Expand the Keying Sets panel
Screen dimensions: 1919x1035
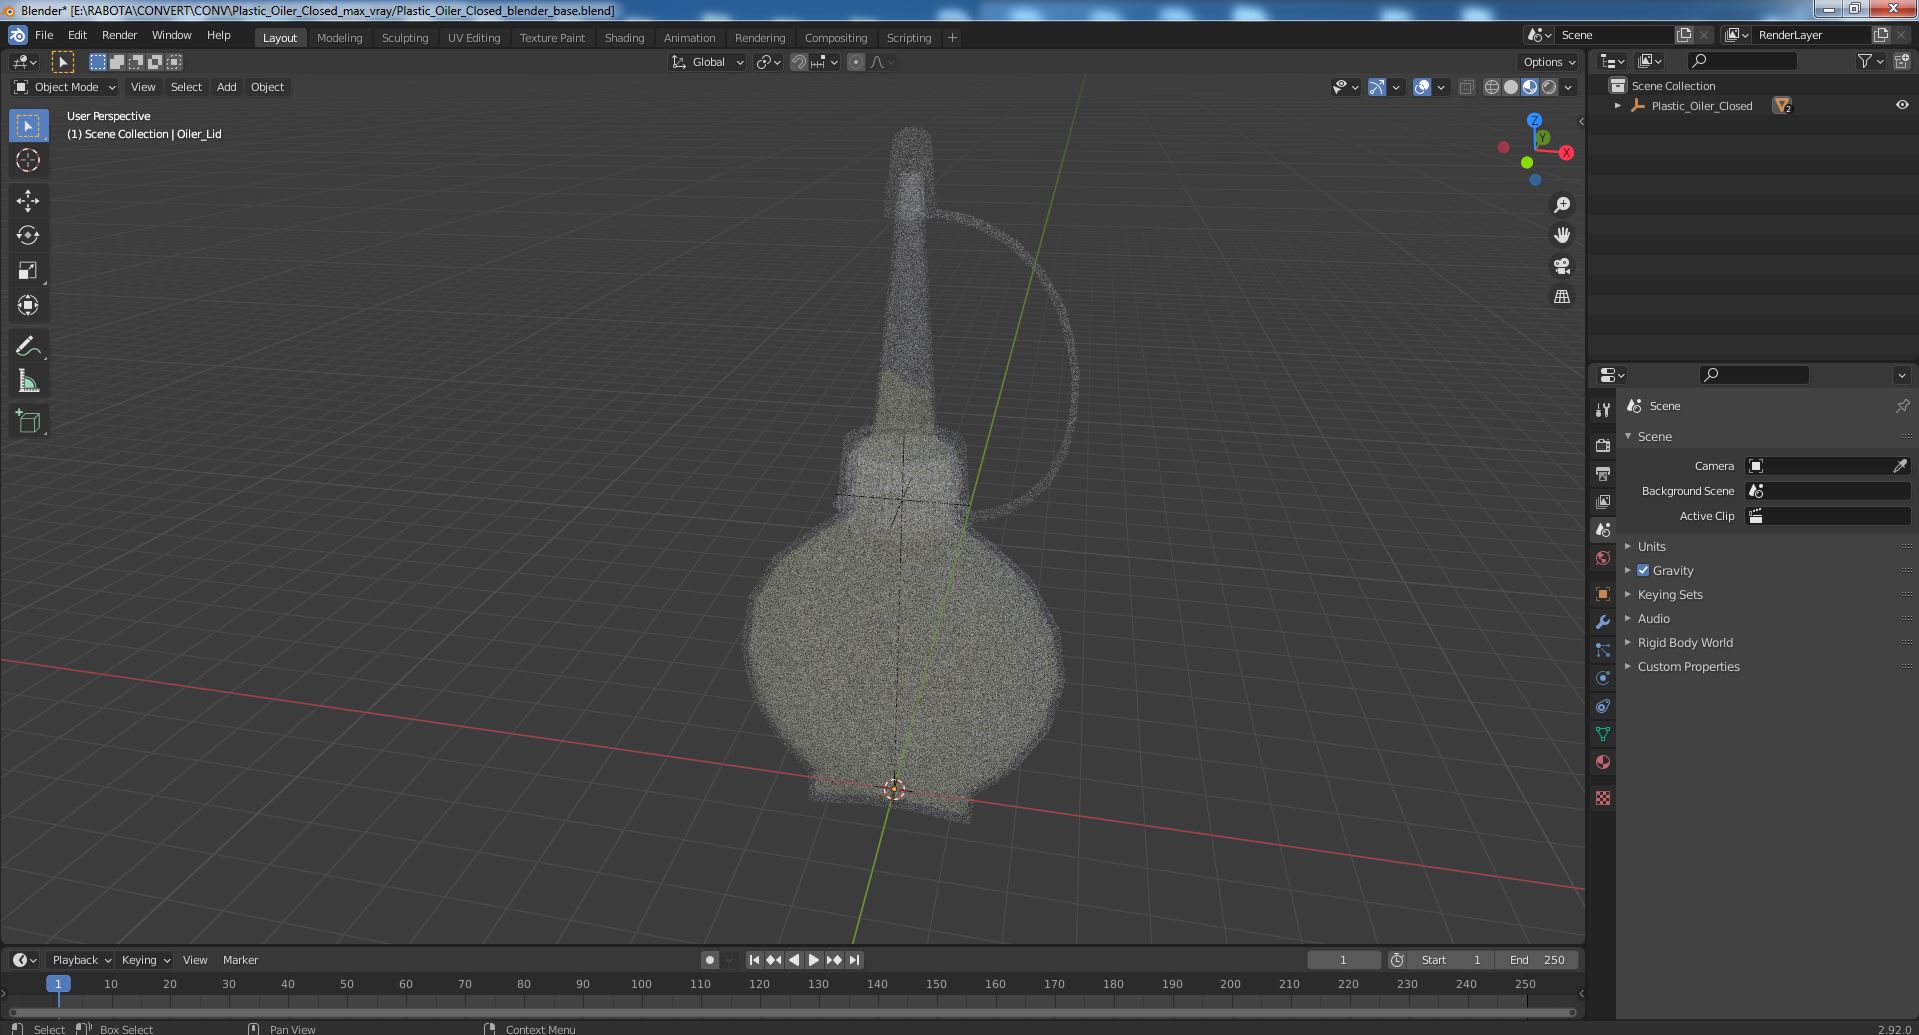1669,594
